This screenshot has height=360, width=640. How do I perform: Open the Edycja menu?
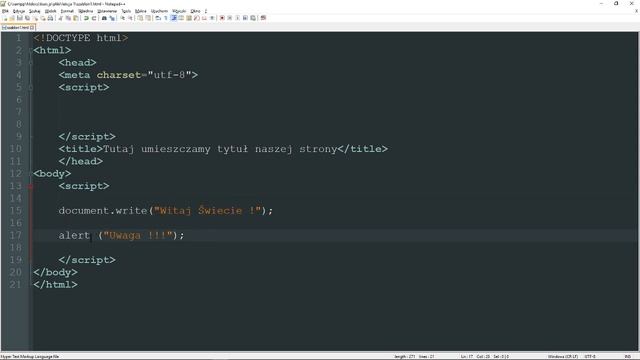point(19,11)
